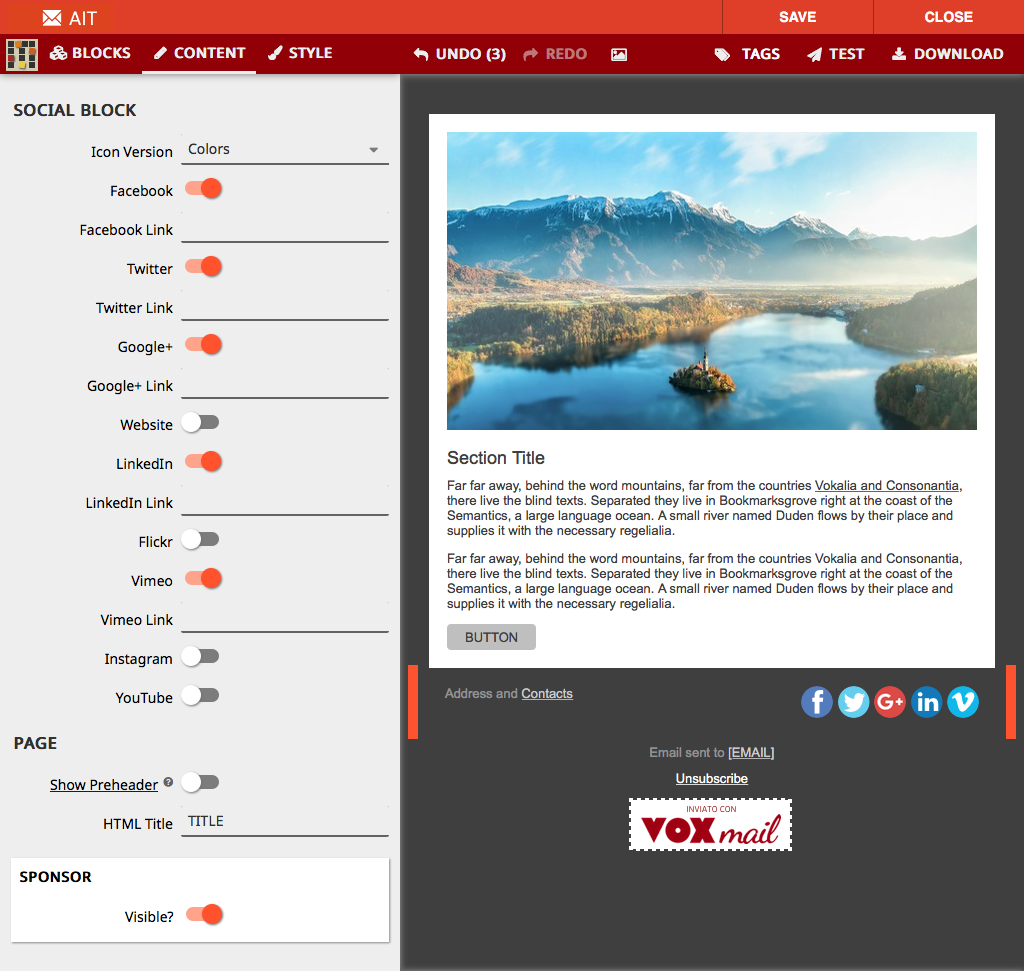Click the Show Preheader help icon

168,782
